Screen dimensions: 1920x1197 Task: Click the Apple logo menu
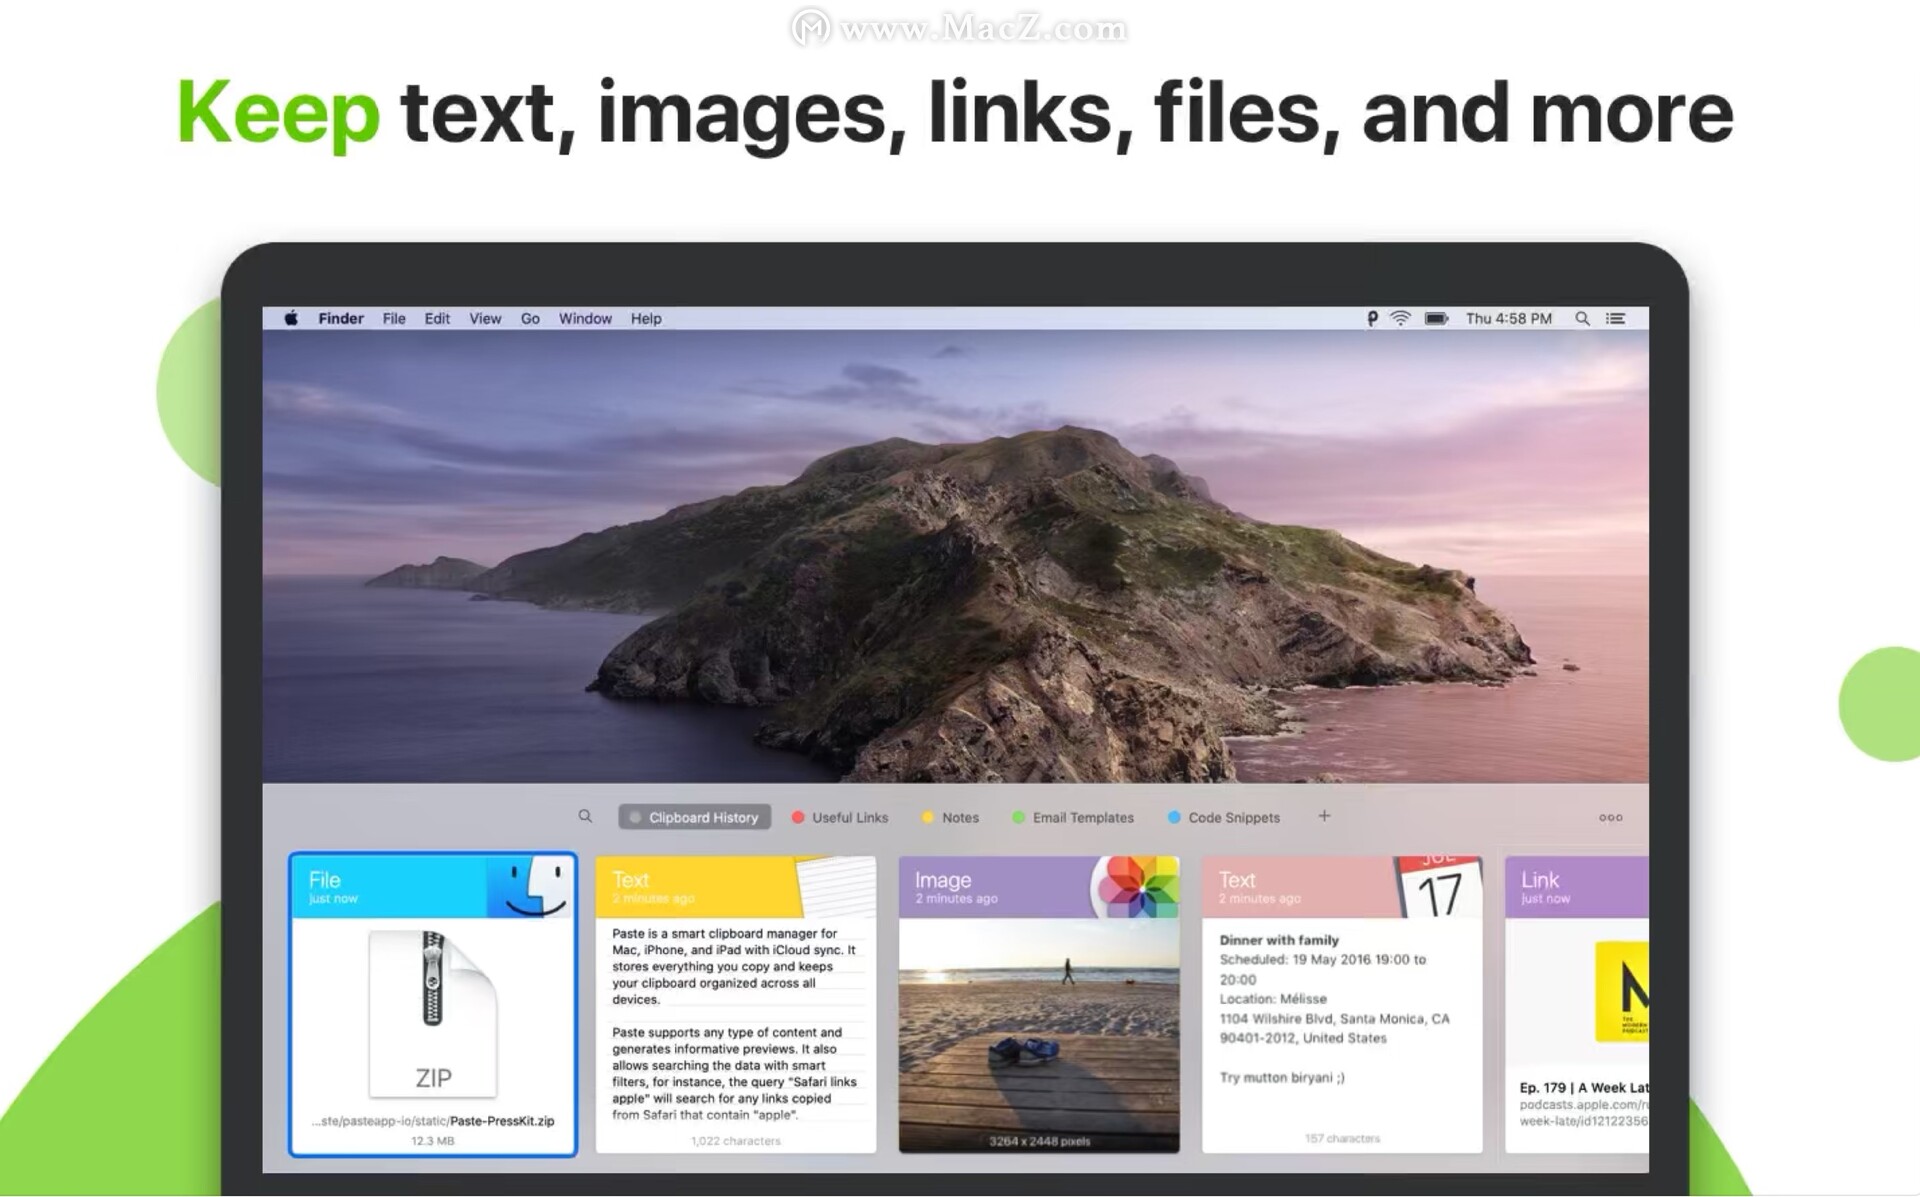[291, 318]
